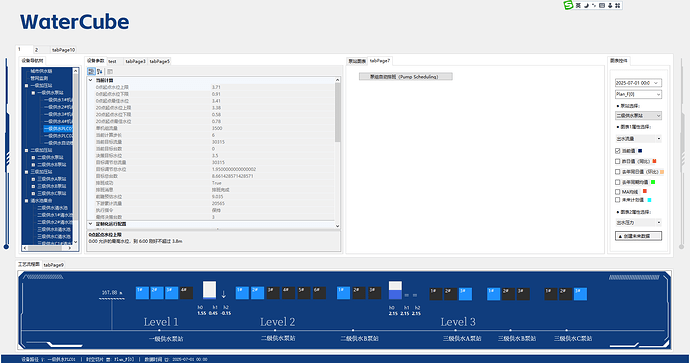Click the Pump Scheduling button
690x363 pixels.
(x=406, y=77)
